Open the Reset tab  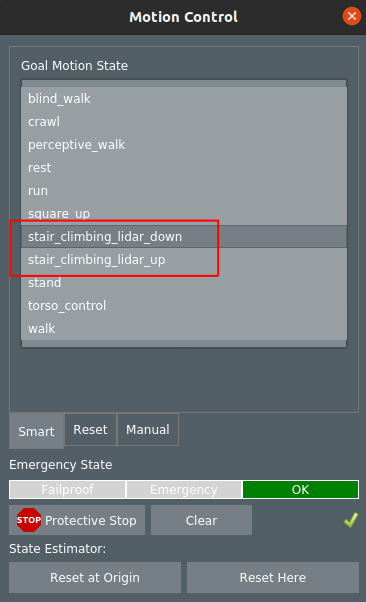tap(90, 429)
